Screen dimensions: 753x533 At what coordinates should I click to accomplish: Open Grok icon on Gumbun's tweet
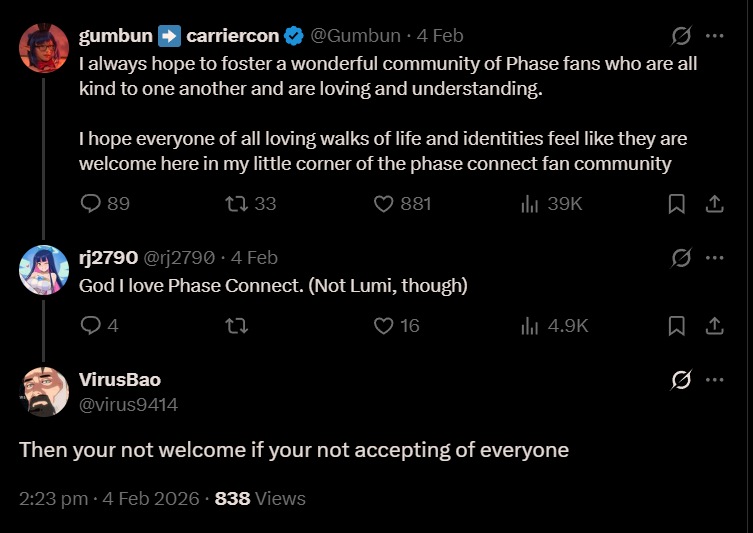click(x=681, y=36)
